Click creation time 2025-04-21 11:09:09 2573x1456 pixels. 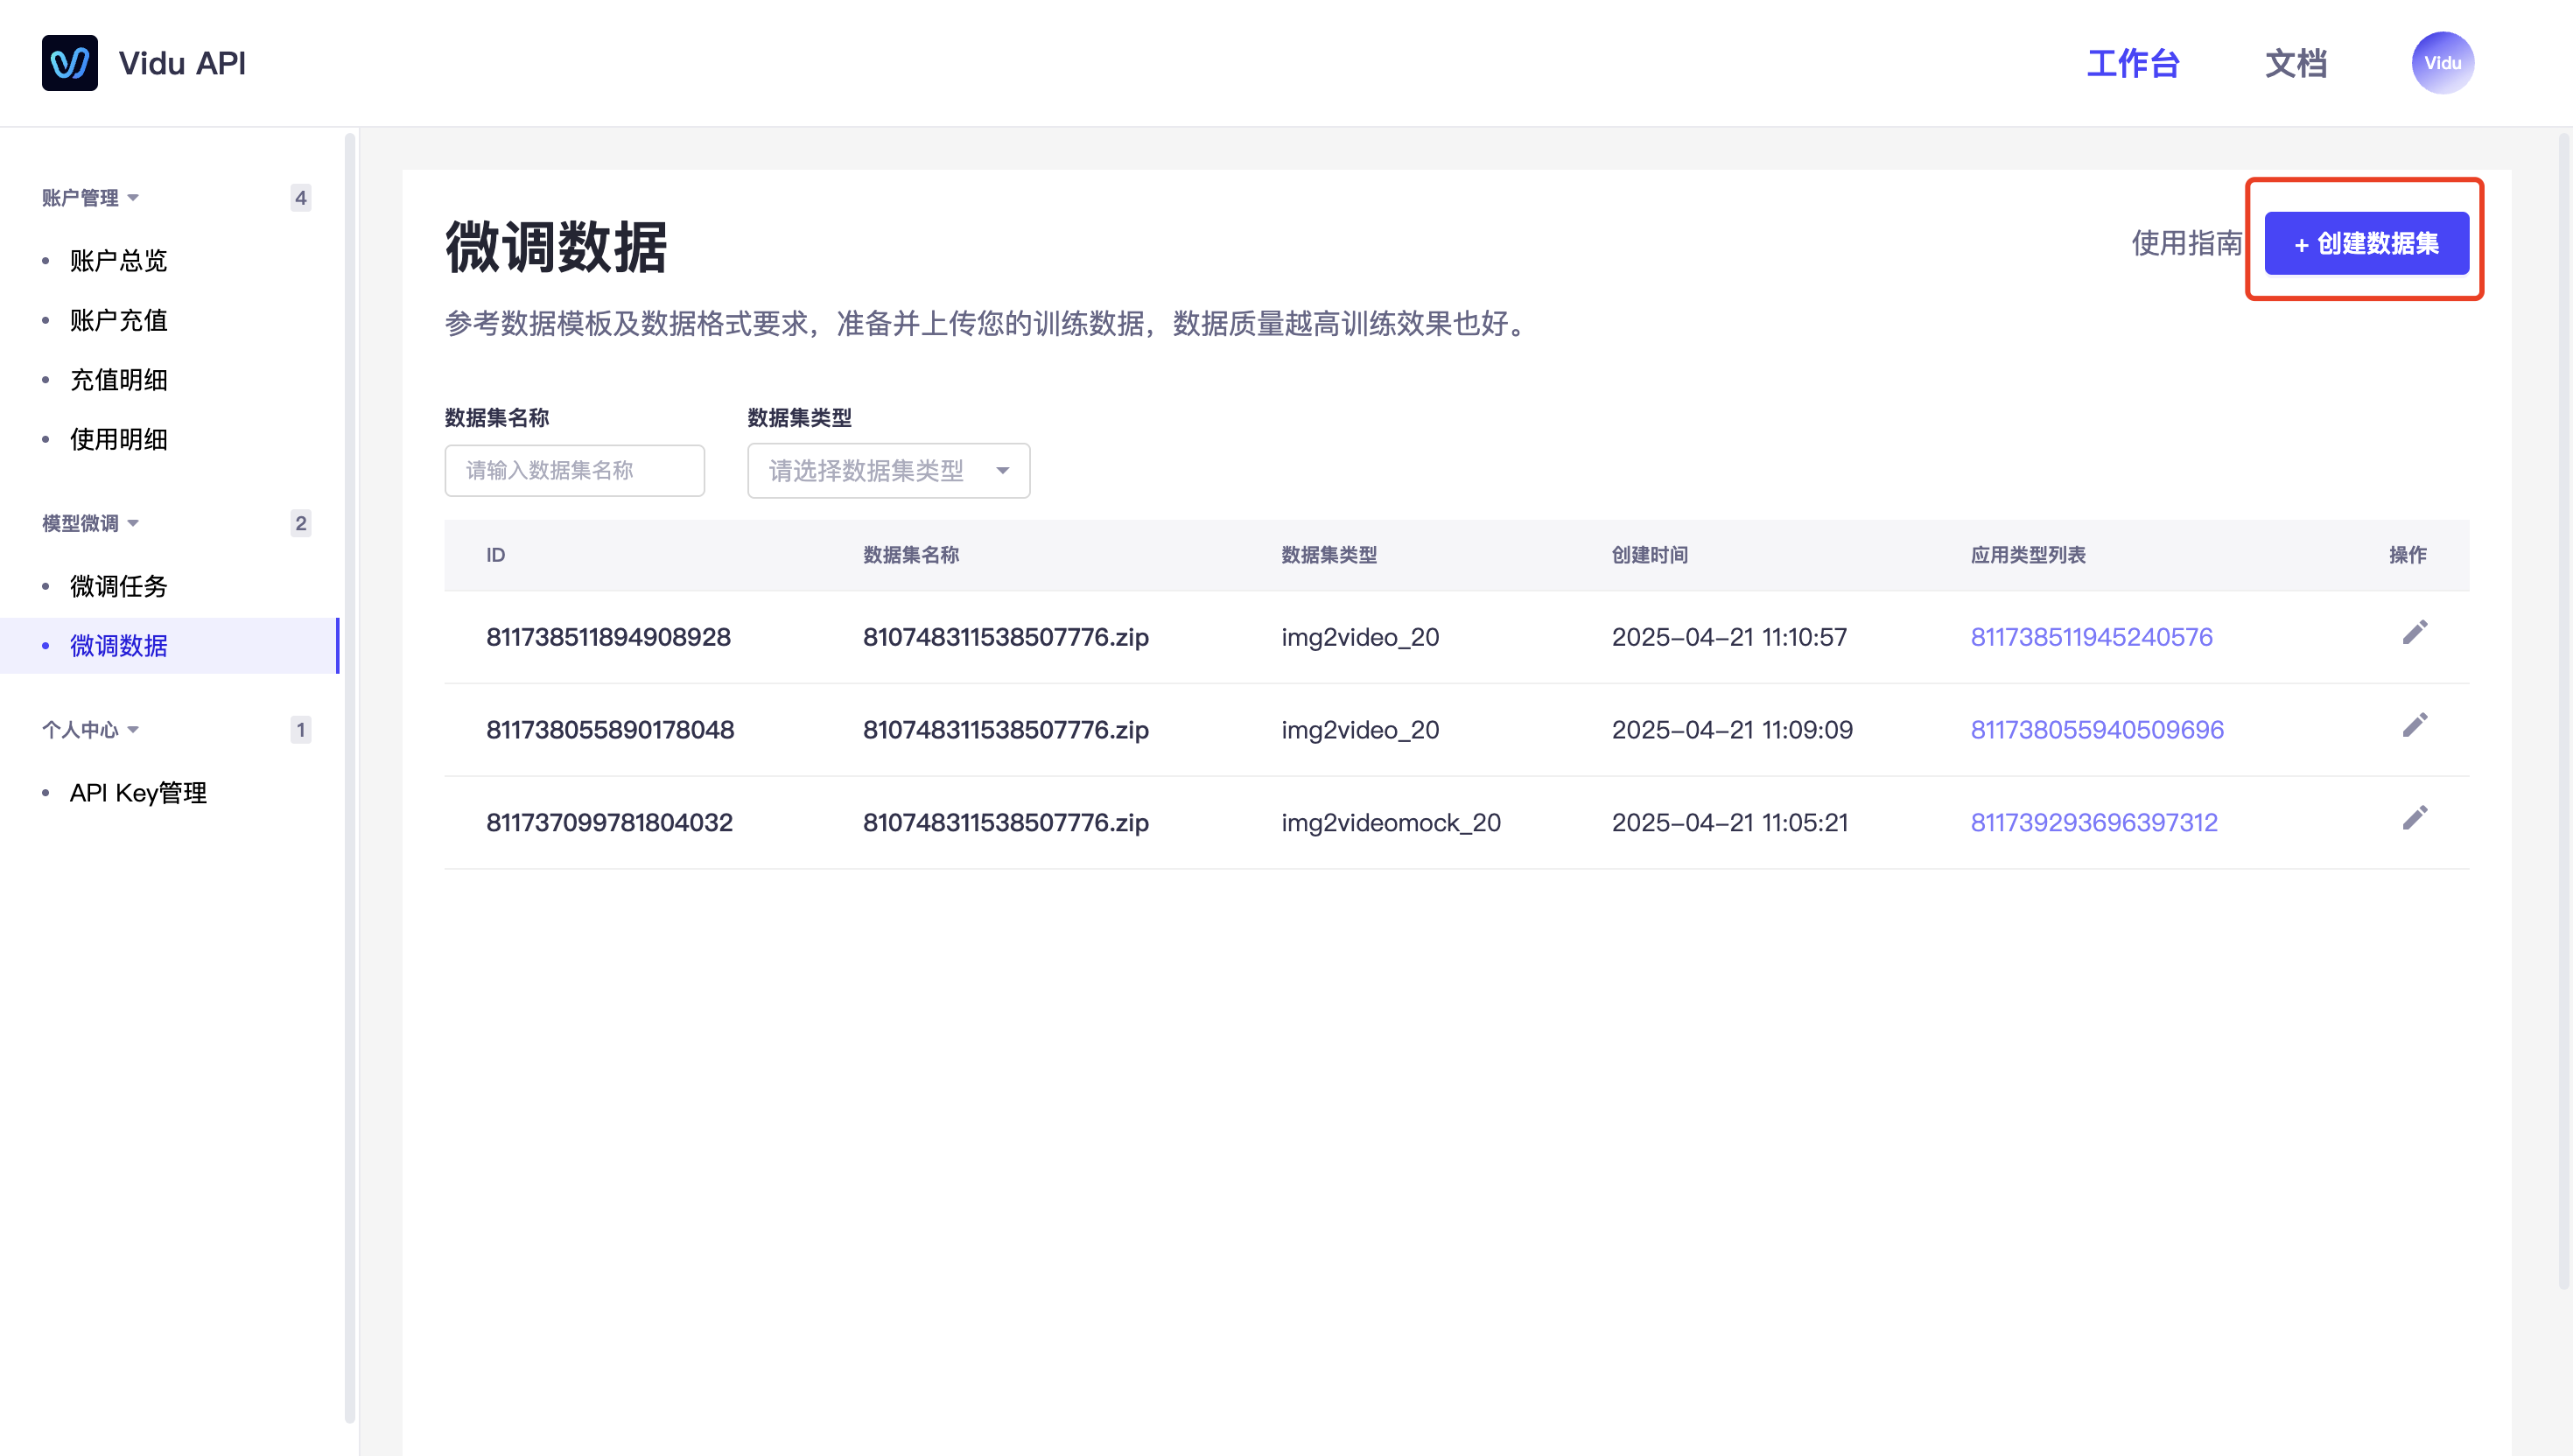[x=1732, y=730]
